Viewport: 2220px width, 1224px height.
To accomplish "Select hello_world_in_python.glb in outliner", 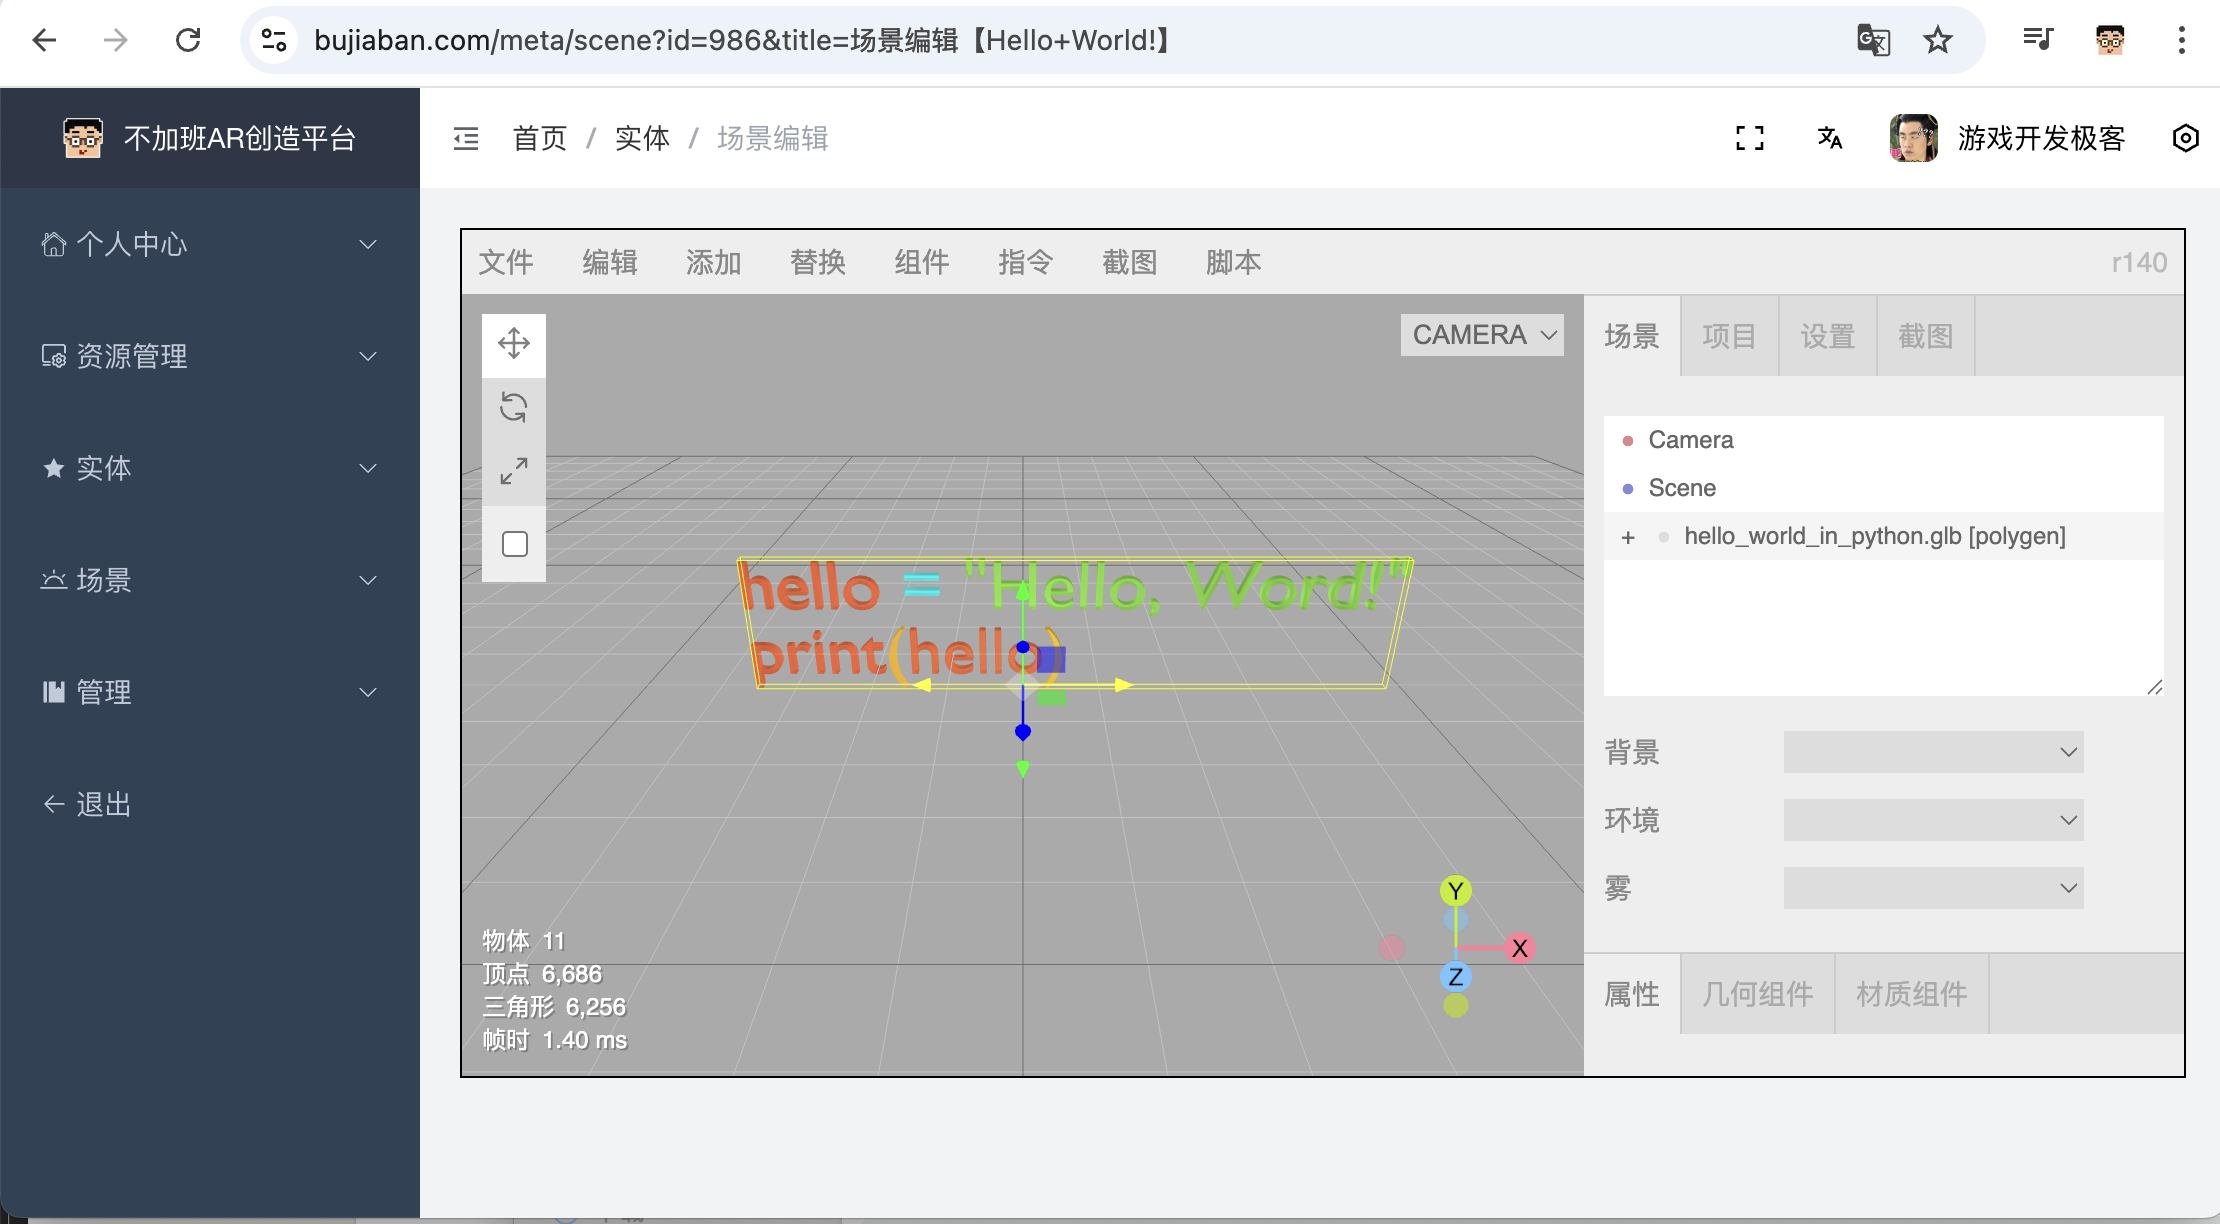I will [x=1884, y=536].
